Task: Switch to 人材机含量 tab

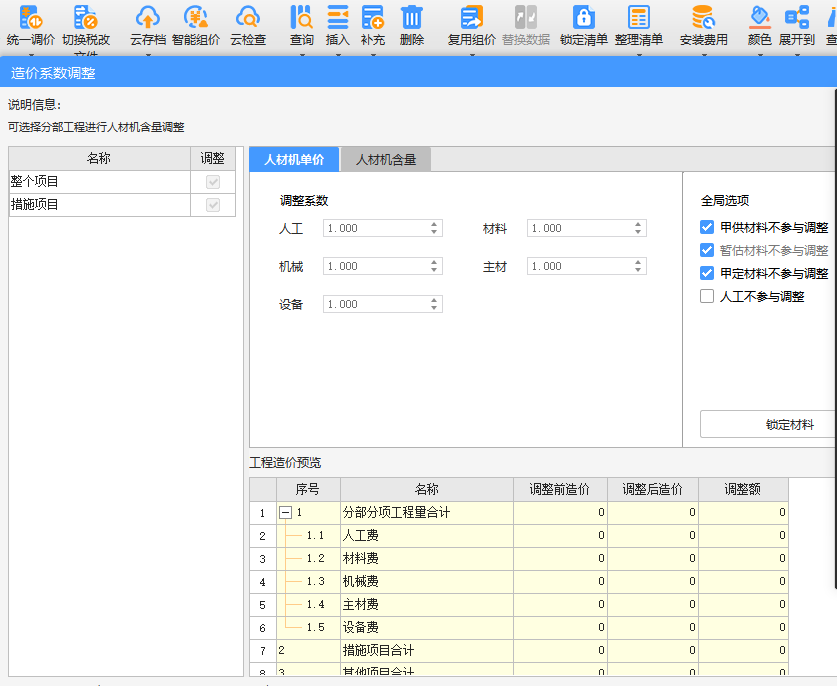Action: tap(386, 160)
